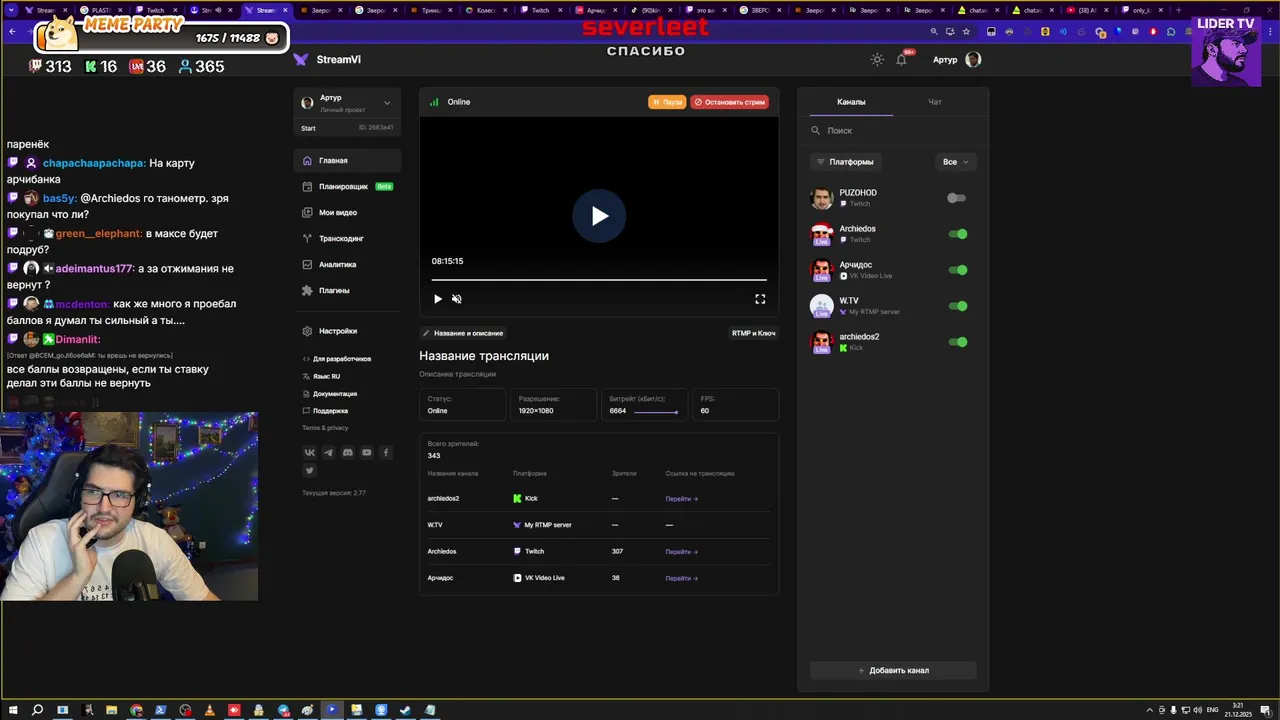Enable the PUZOHOD channel toggle
The image size is (1280, 720).
coord(957,198)
